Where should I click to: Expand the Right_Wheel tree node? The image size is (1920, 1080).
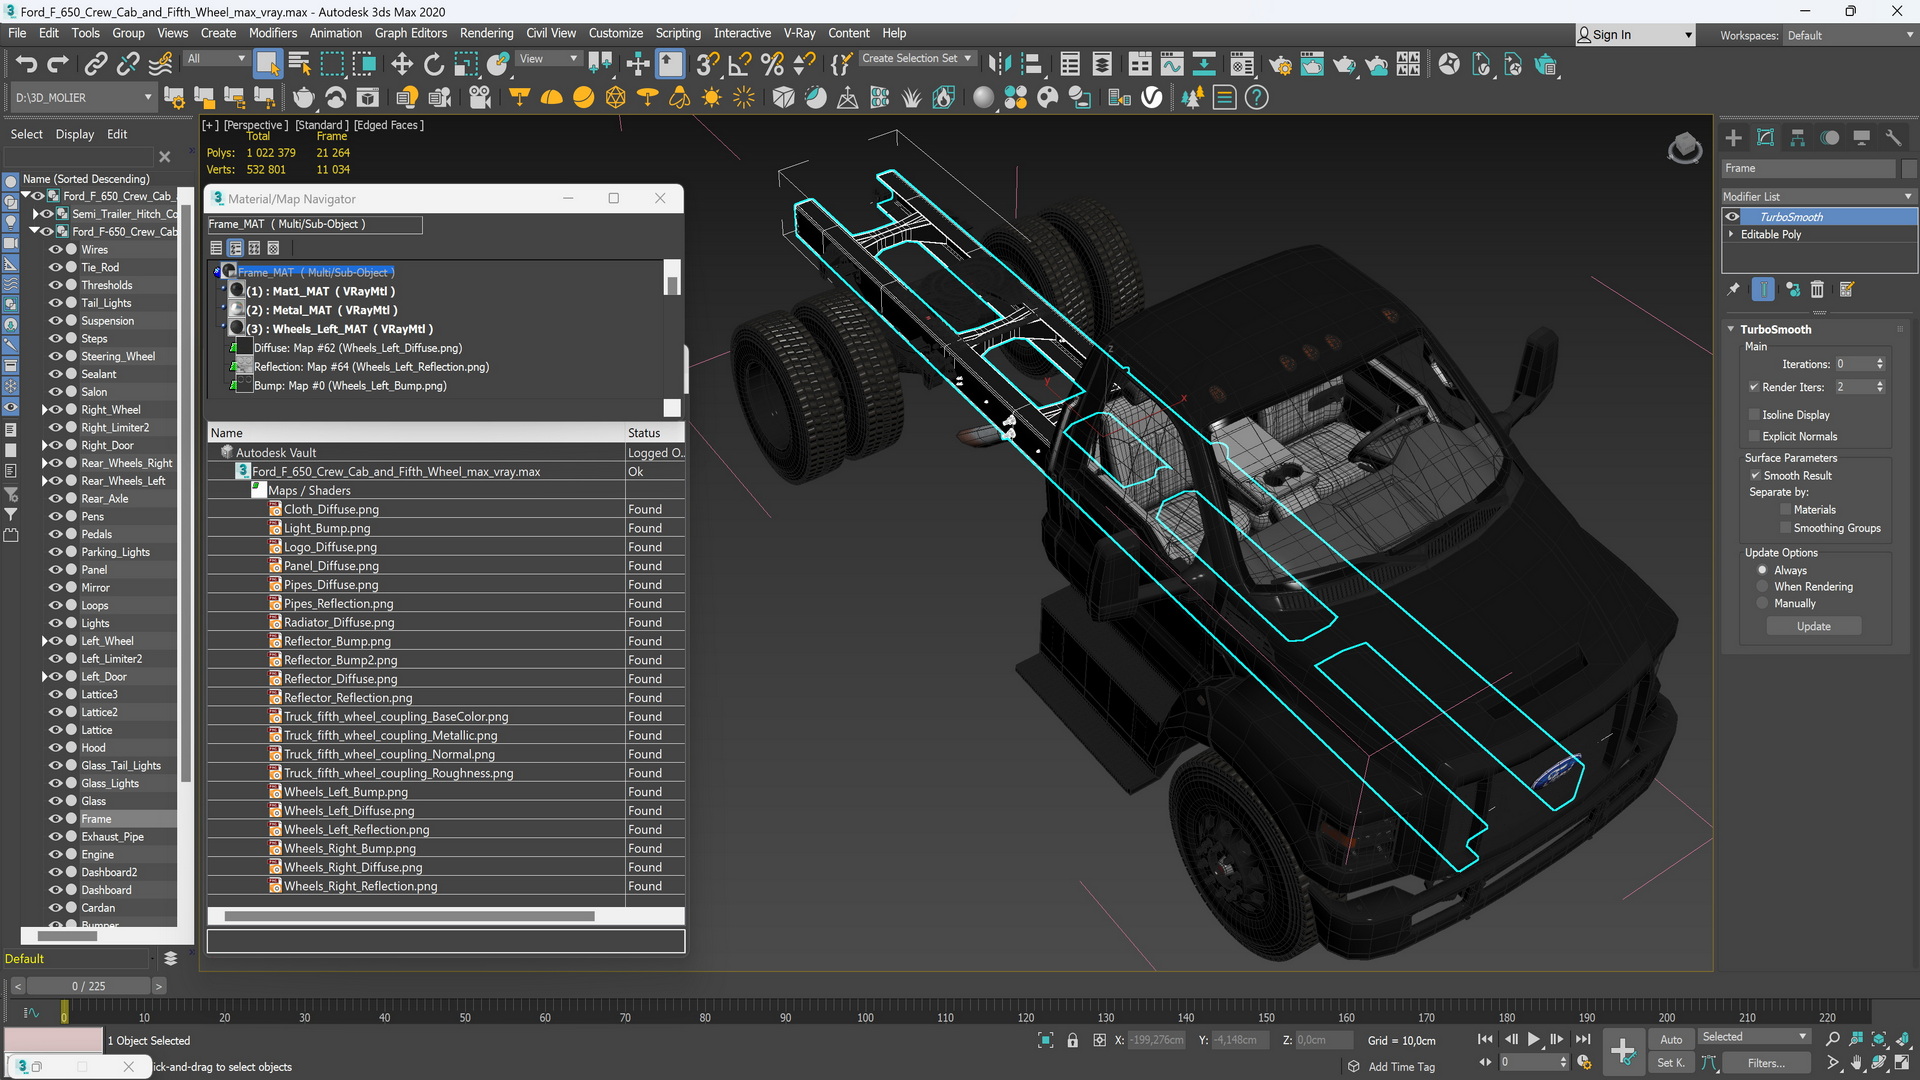click(x=44, y=410)
